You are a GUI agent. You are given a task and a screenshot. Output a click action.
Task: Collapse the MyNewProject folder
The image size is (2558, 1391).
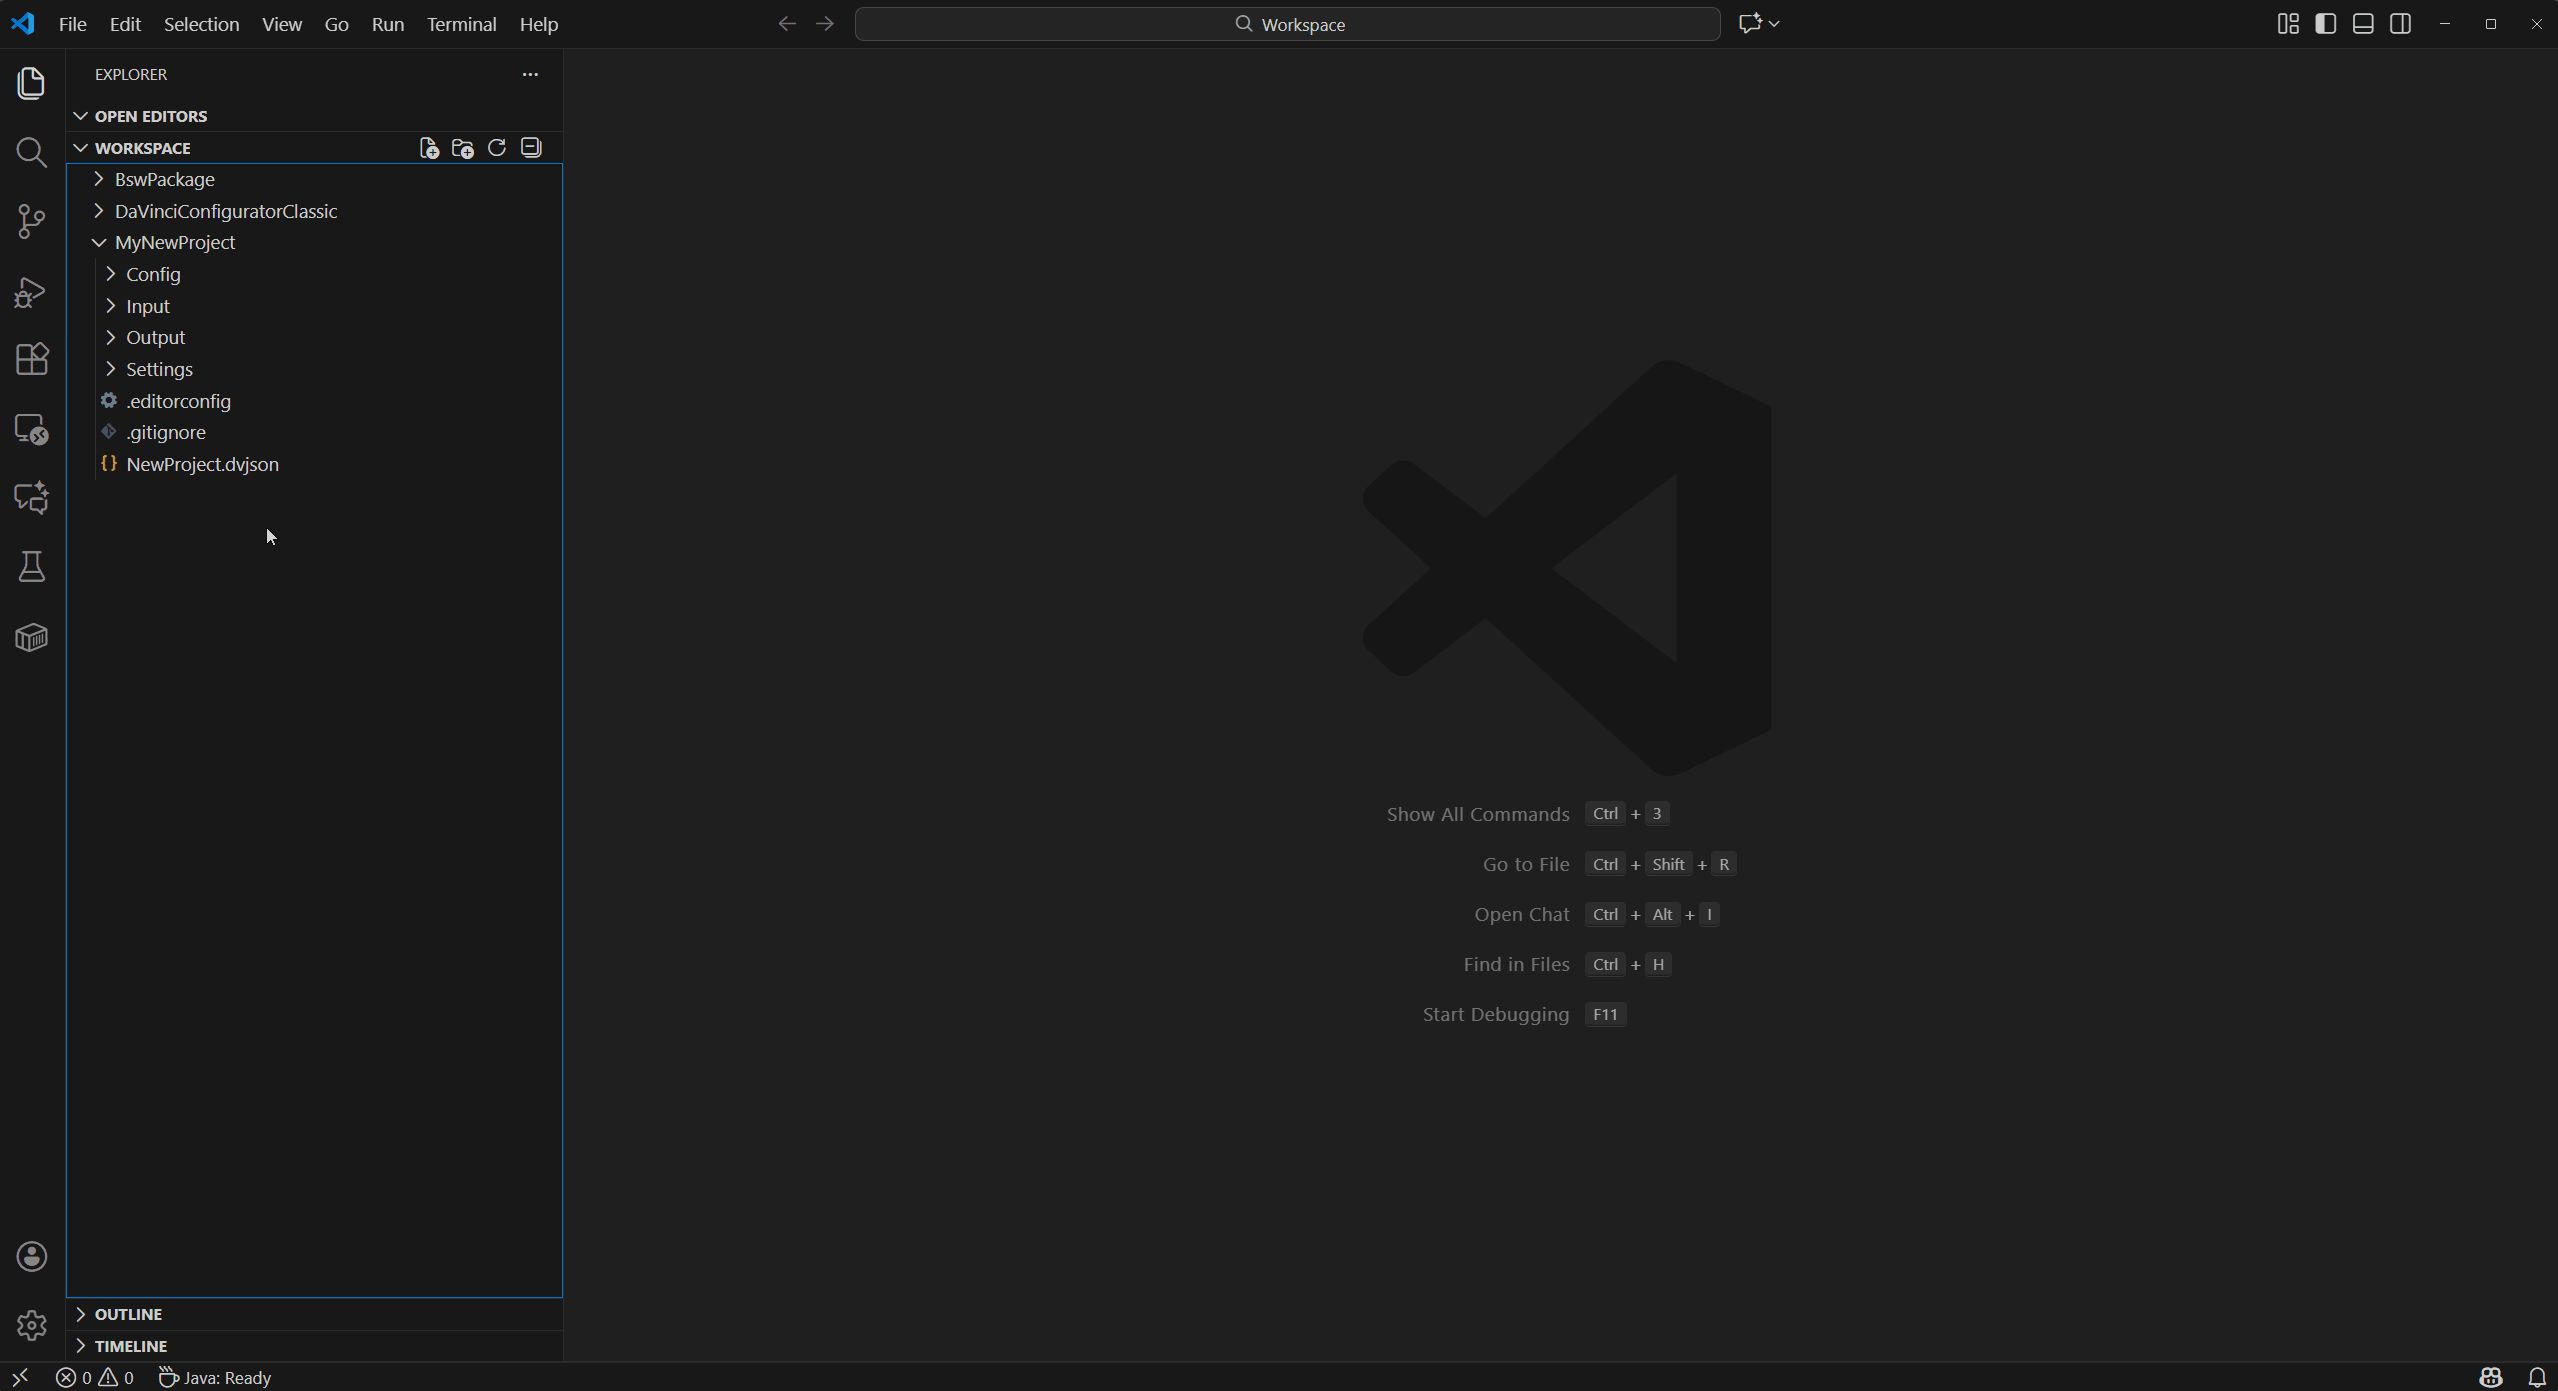pos(174,242)
